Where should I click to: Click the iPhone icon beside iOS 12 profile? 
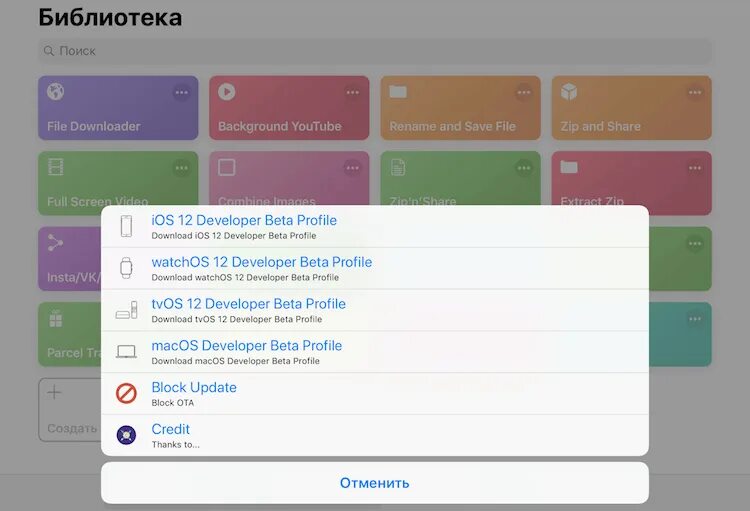point(126,226)
